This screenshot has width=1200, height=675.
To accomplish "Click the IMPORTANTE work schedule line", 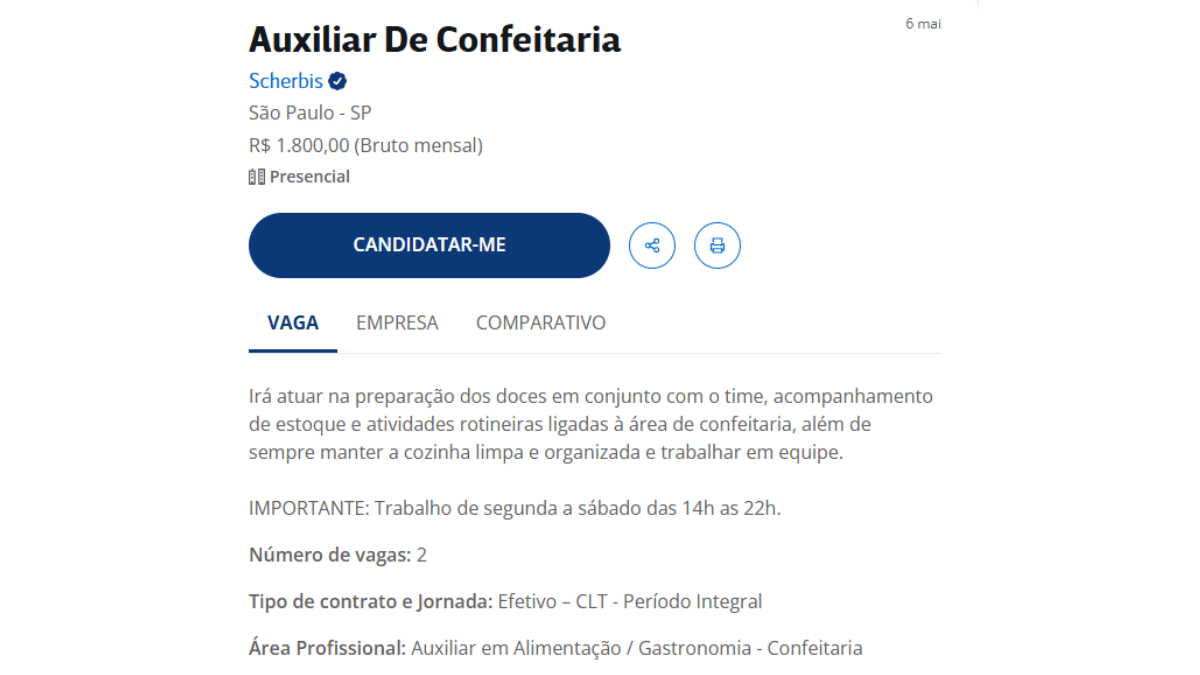I will coord(514,508).
